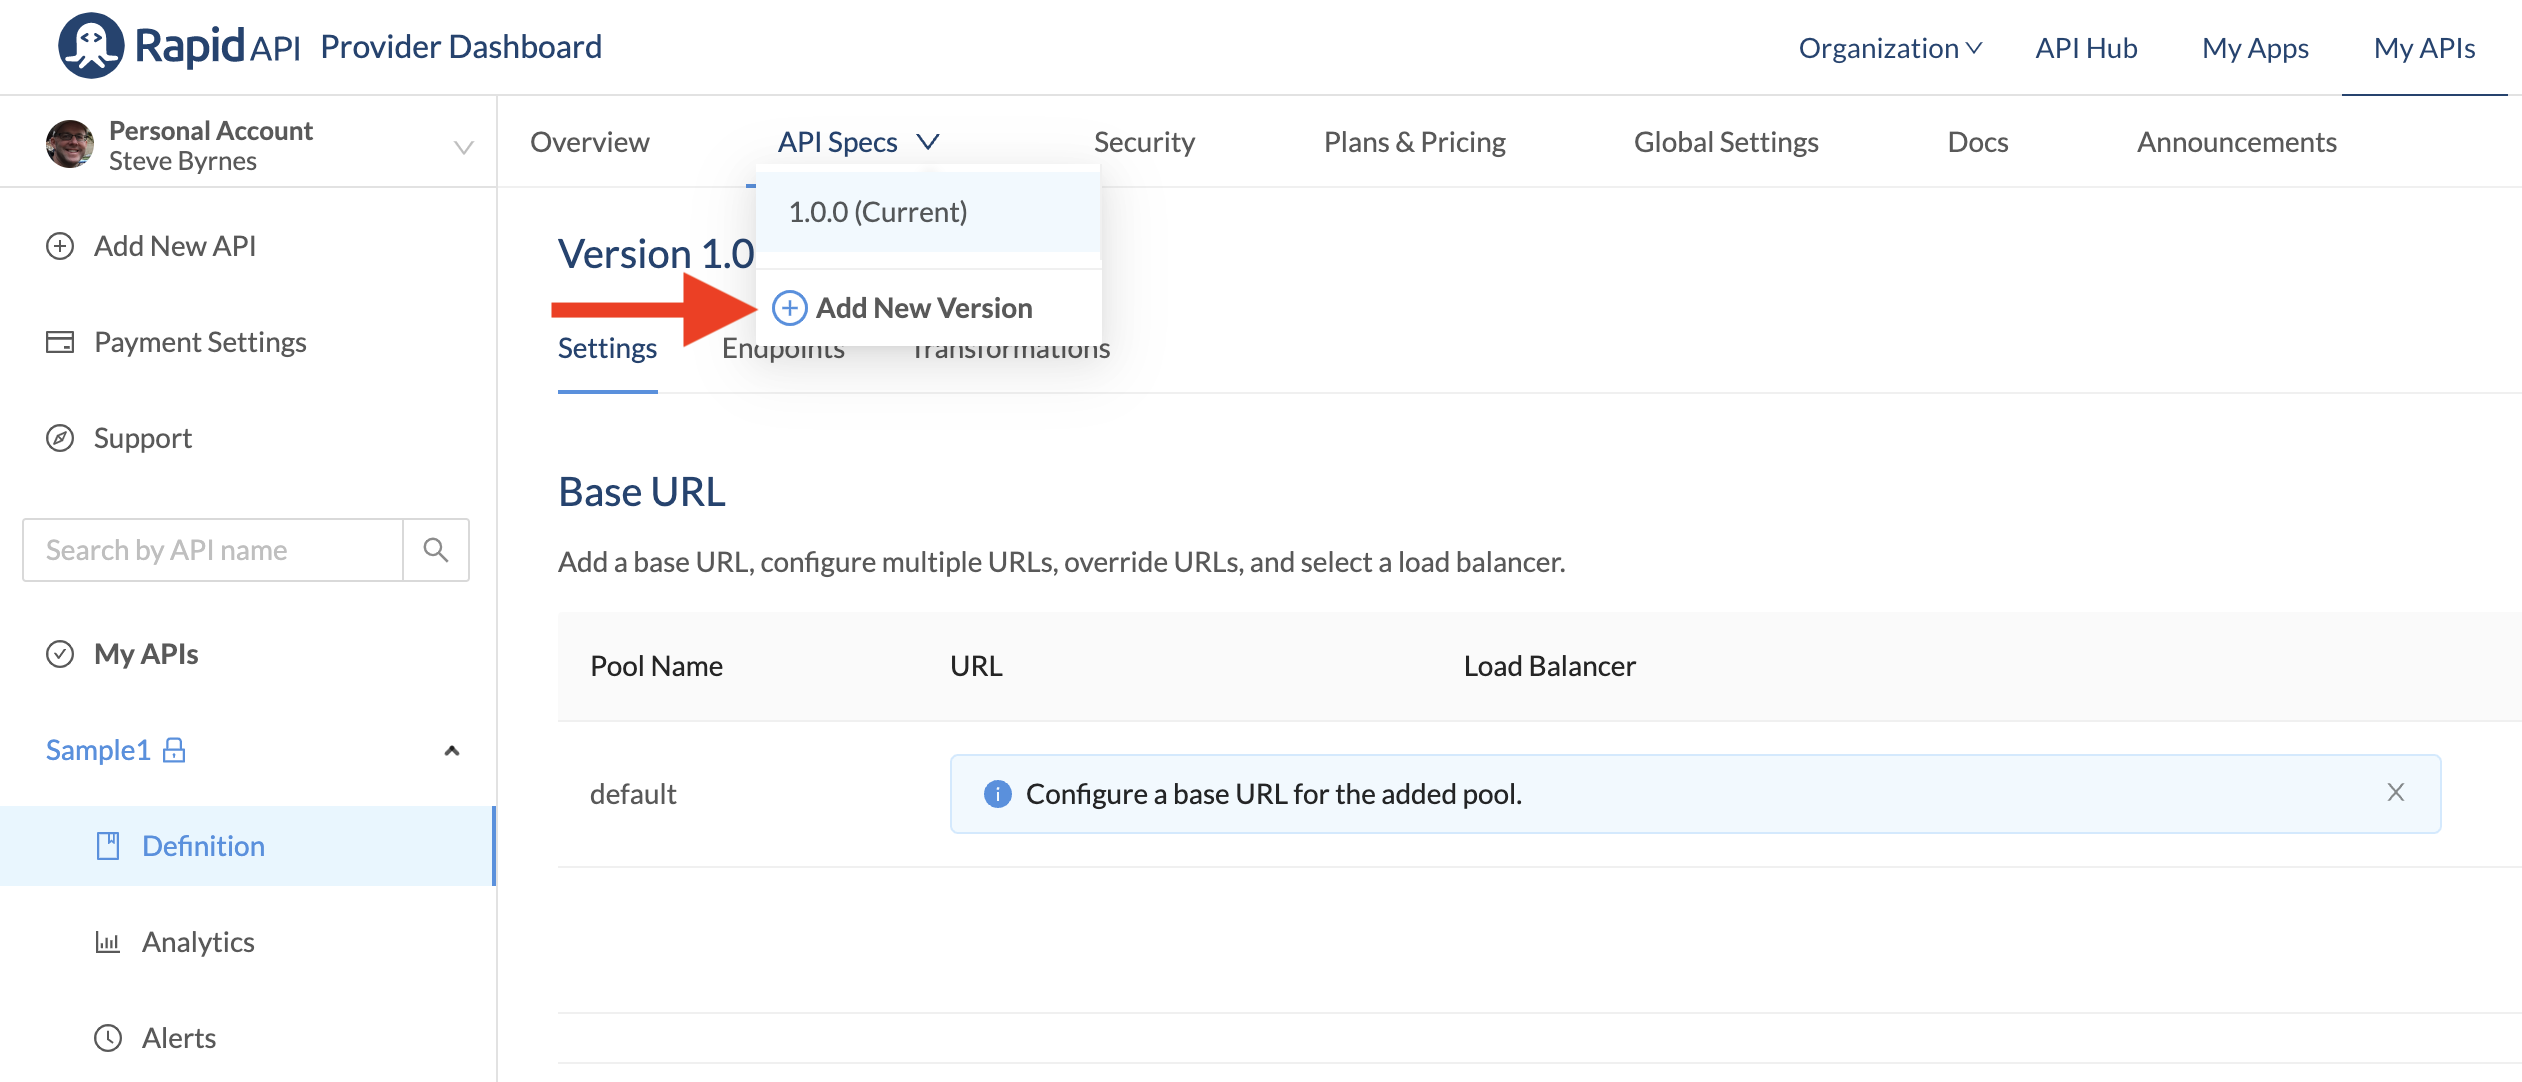Open My Apps link
This screenshot has width=2522, height=1082.
(x=2255, y=48)
